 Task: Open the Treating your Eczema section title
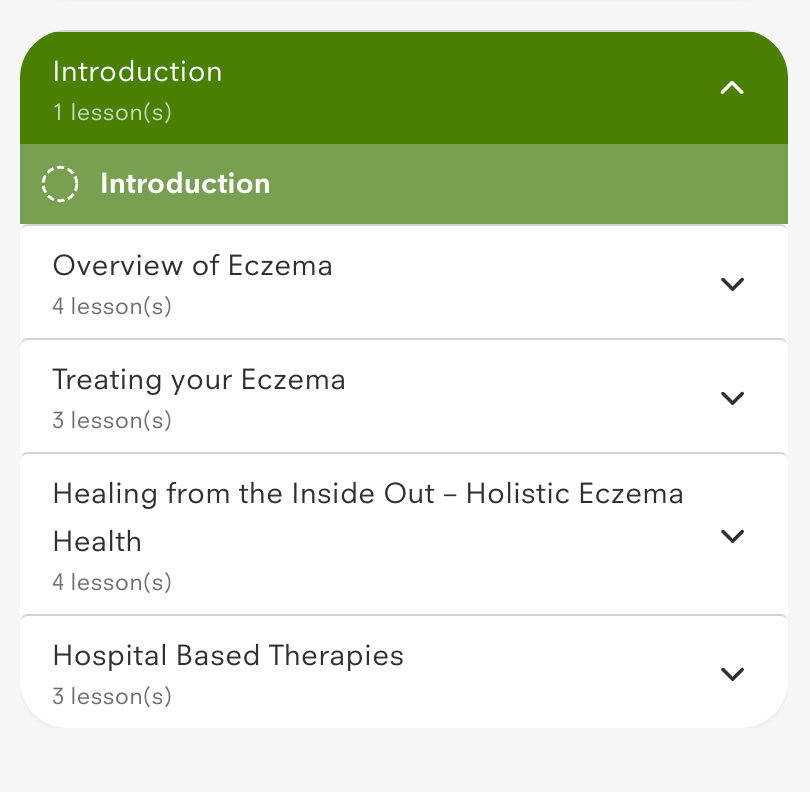(x=199, y=380)
